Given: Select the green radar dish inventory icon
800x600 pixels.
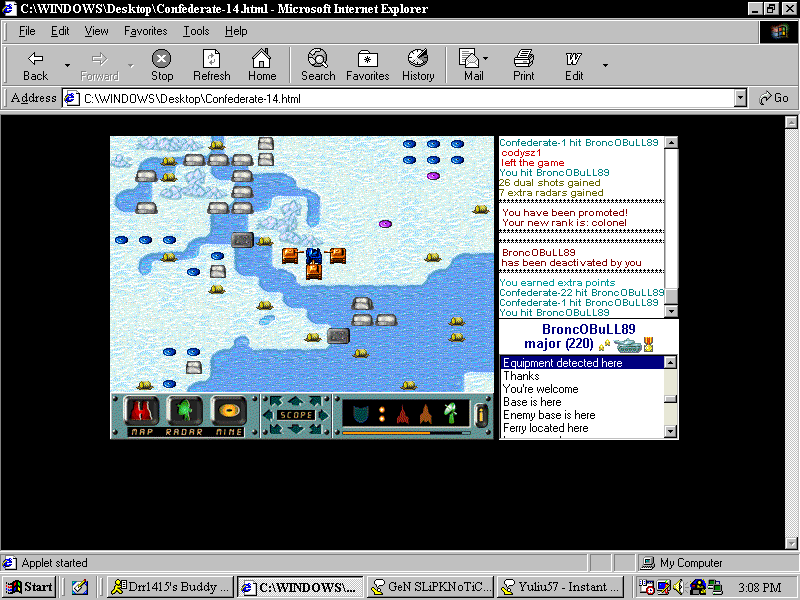Looking at the screenshot, I should point(449,413).
